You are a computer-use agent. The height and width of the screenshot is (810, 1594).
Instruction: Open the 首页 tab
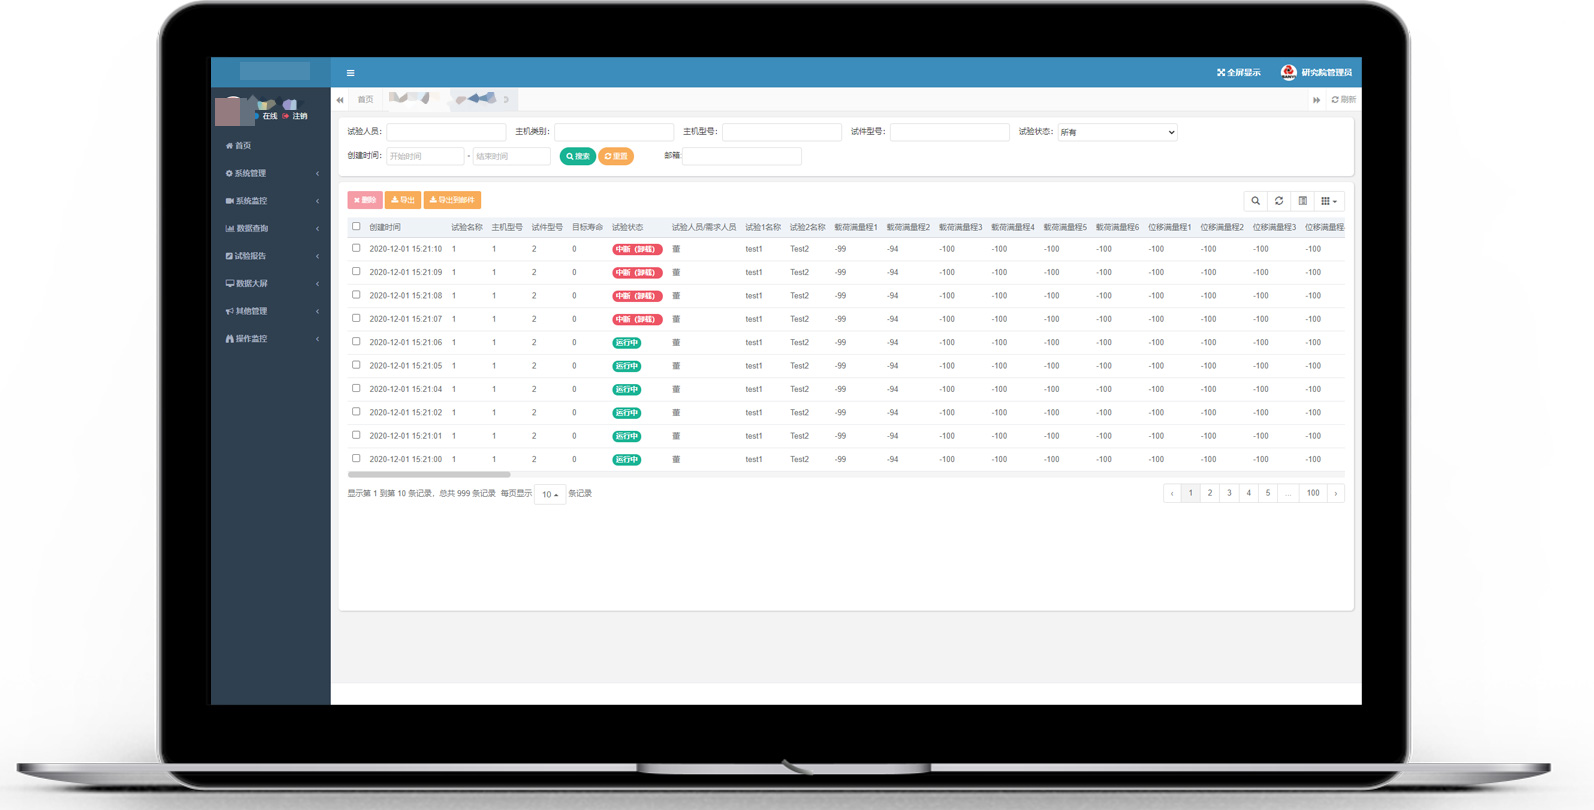pyautogui.click(x=365, y=100)
